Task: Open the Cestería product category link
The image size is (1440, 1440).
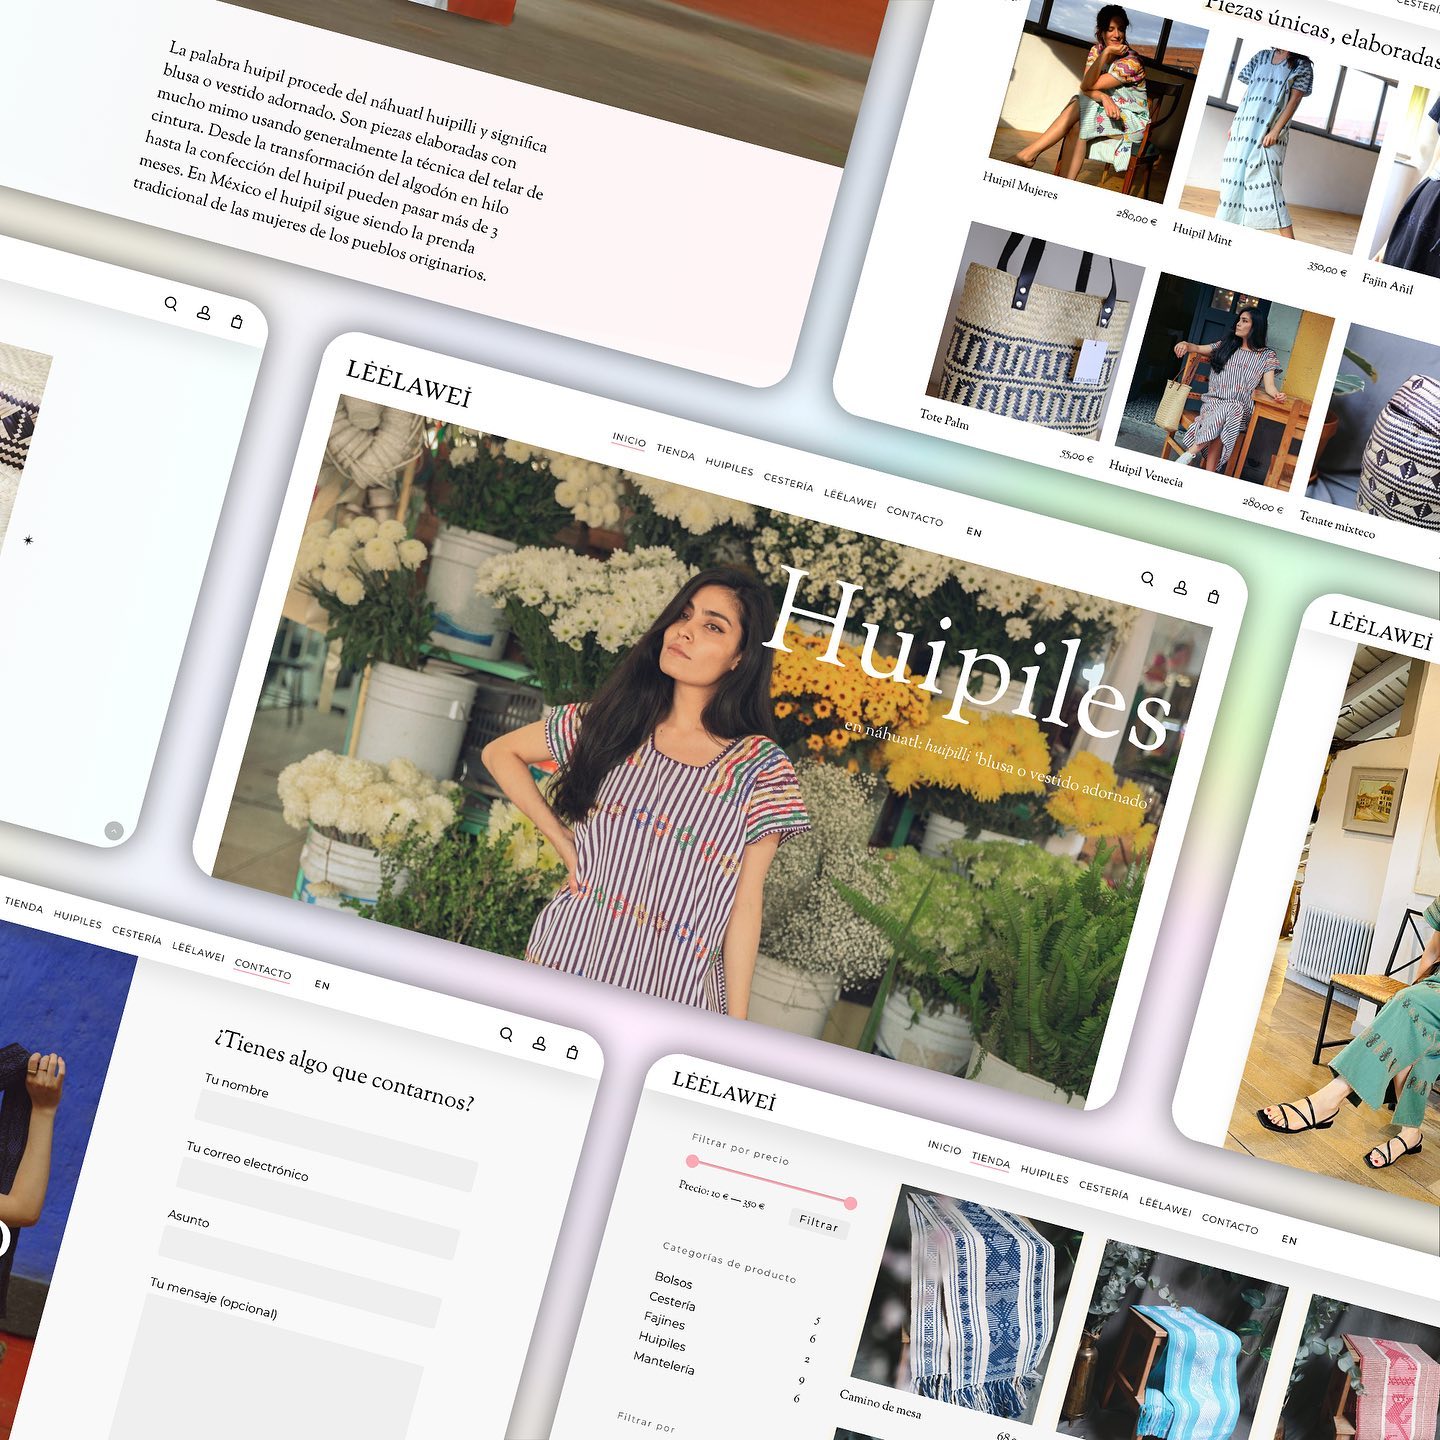Action: 672,1302
